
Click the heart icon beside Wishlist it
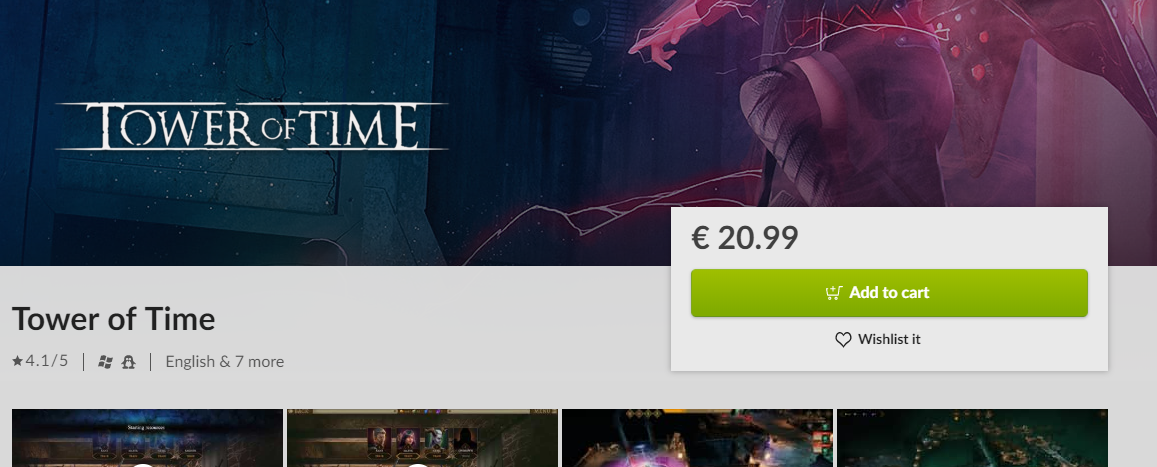843,339
